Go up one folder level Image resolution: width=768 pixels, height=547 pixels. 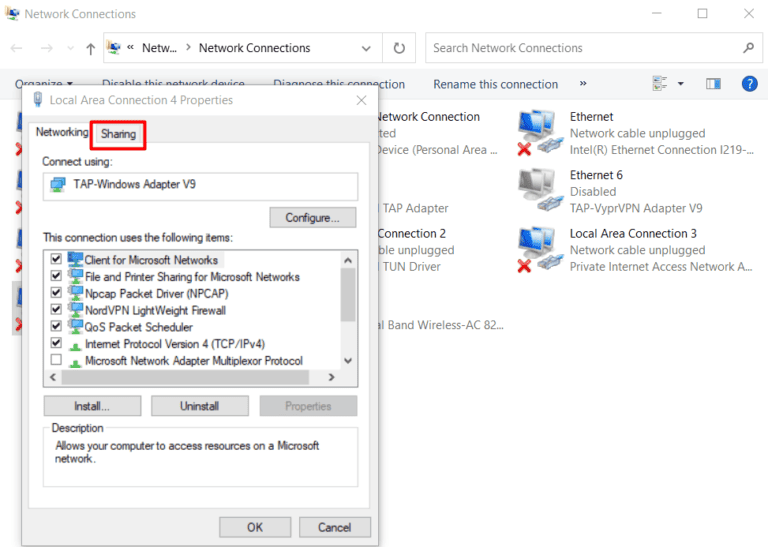[90, 48]
